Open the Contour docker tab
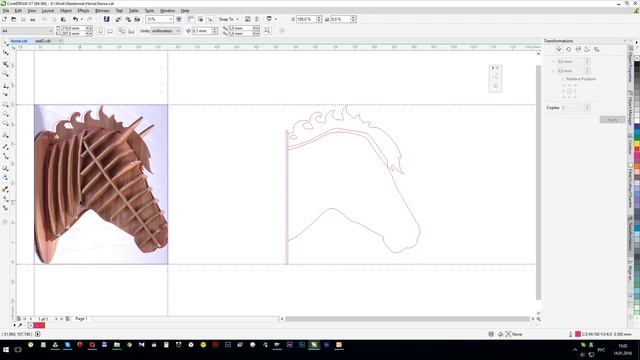 [631, 144]
